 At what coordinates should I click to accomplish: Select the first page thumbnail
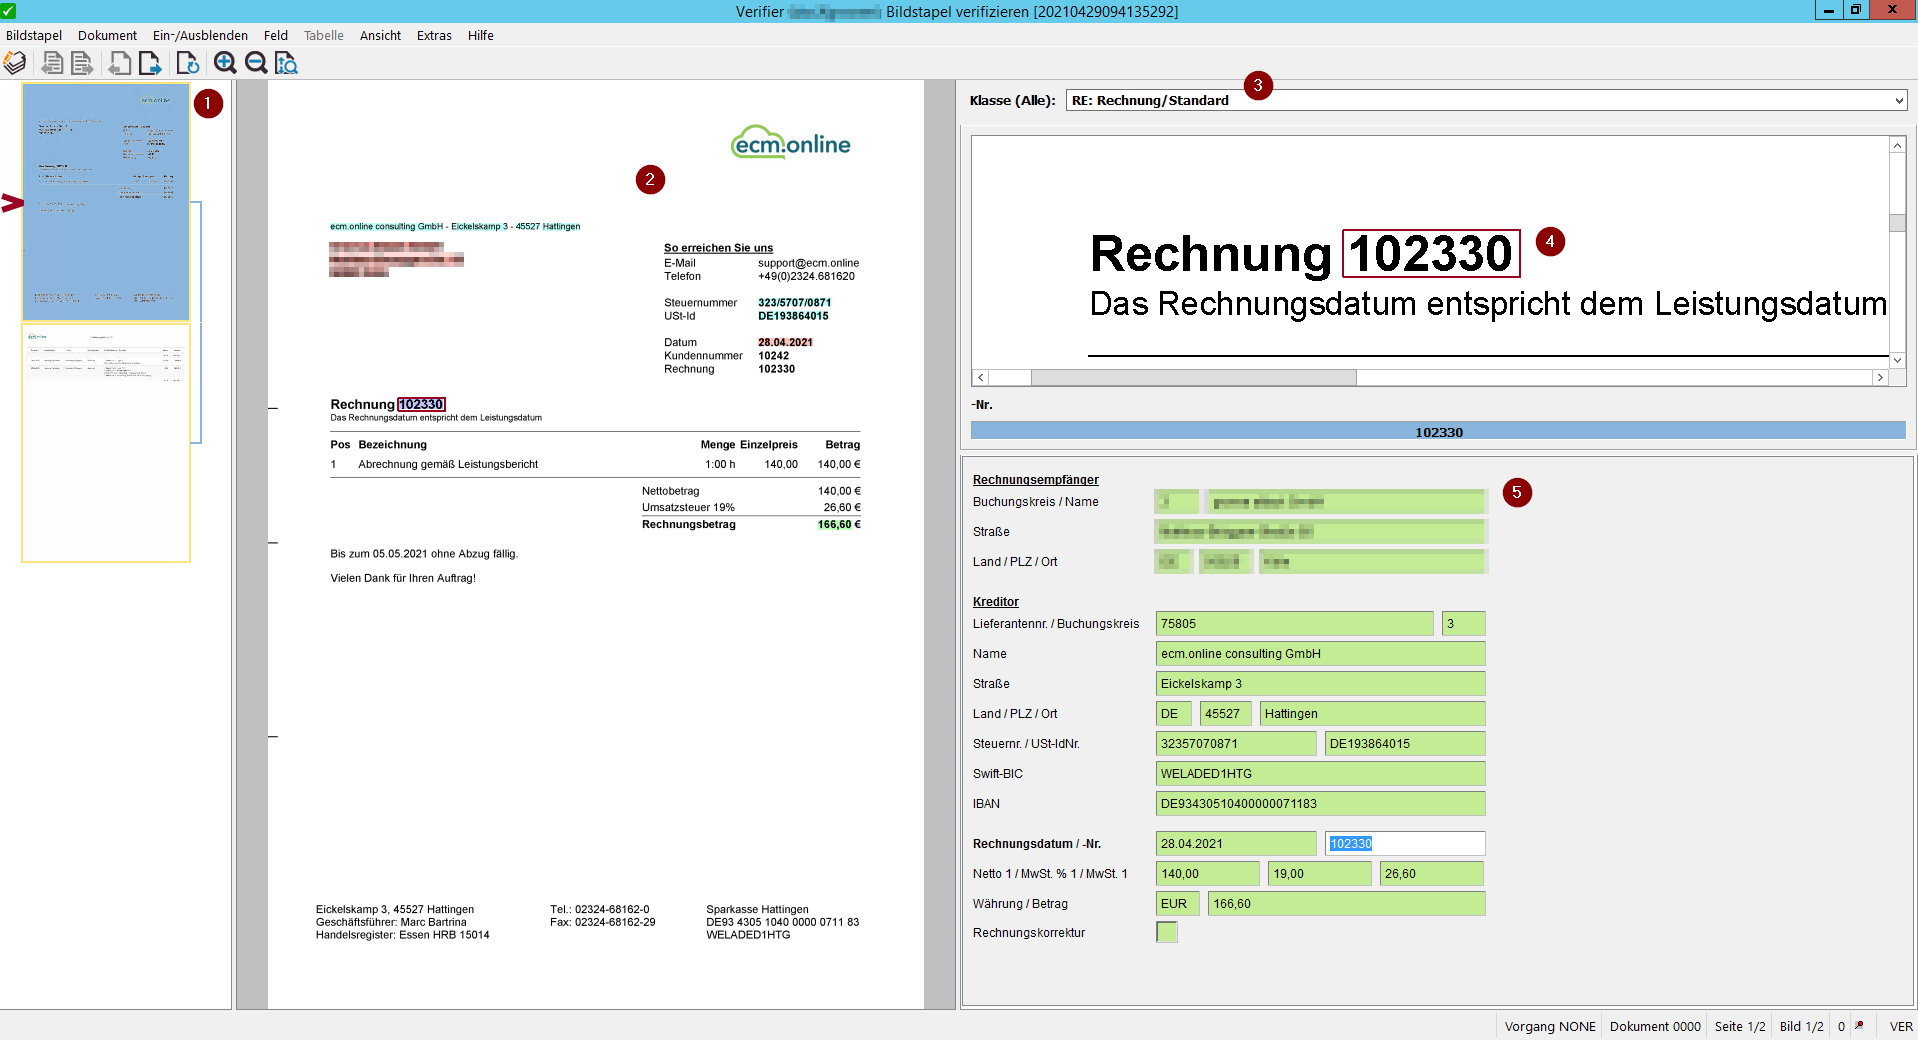click(x=106, y=202)
